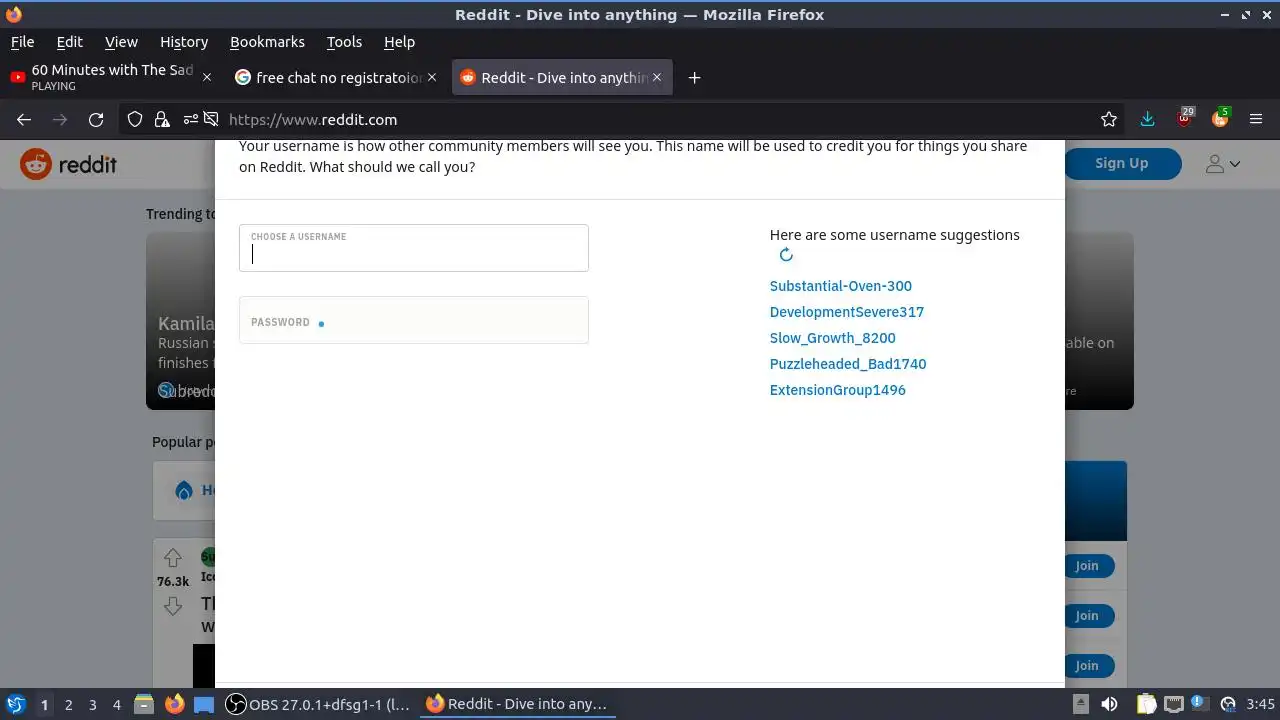Select the DevelopmentSevere317 username suggestion
This screenshot has height=720, width=1280.
pyautogui.click(x=847, y=312)
